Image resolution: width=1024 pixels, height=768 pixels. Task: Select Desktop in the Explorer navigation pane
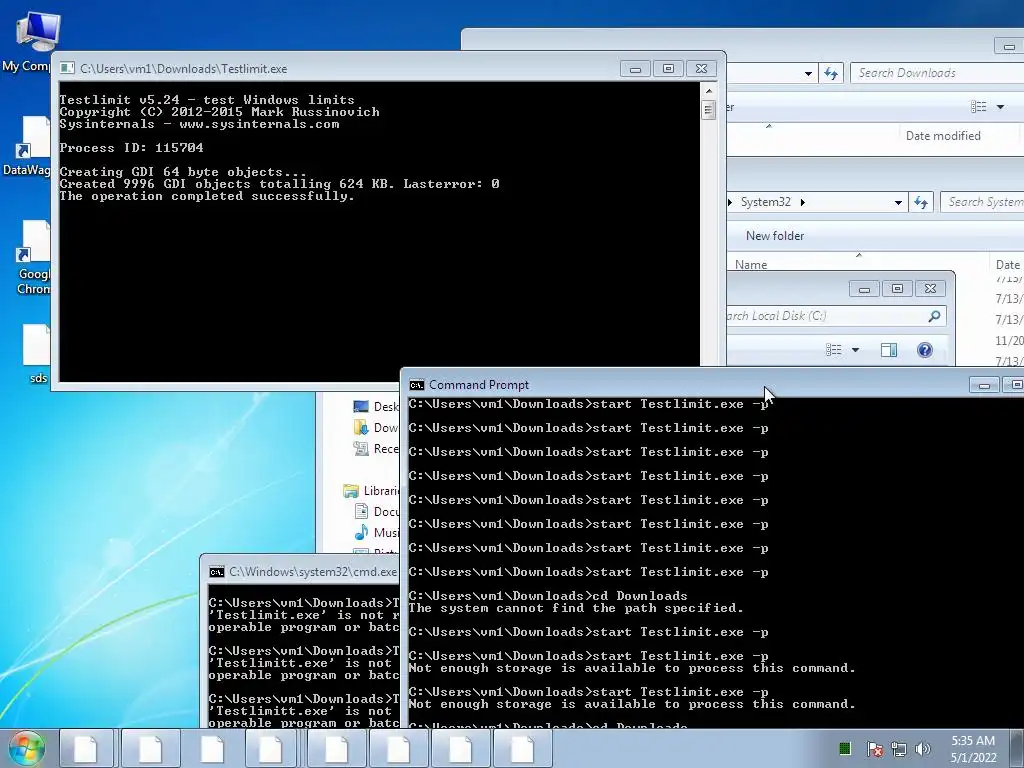tap(376, 407)
